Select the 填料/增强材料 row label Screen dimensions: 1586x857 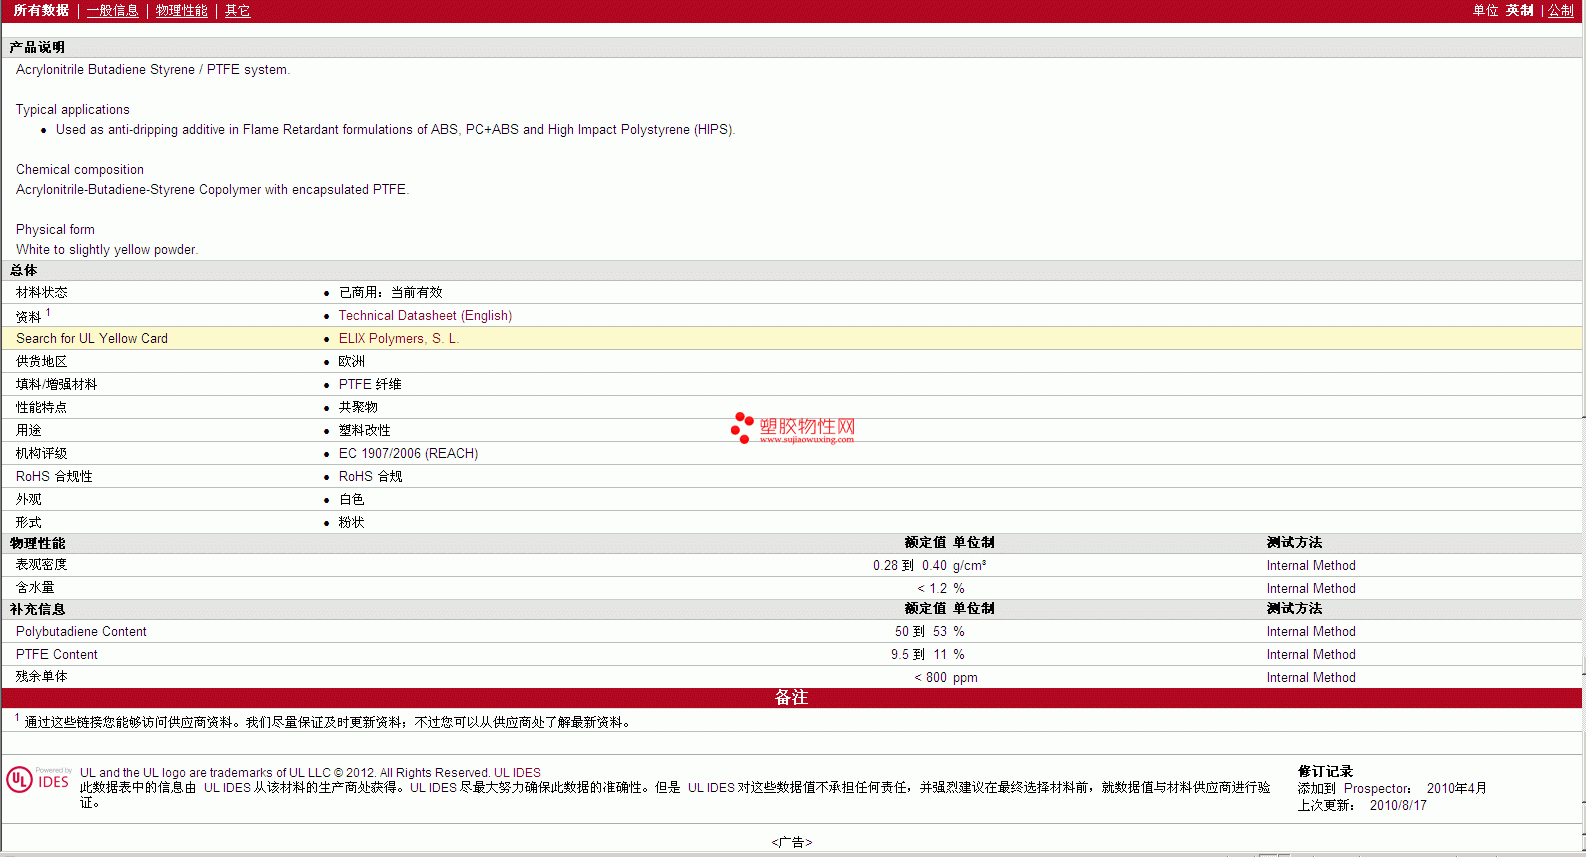(56, 384)
